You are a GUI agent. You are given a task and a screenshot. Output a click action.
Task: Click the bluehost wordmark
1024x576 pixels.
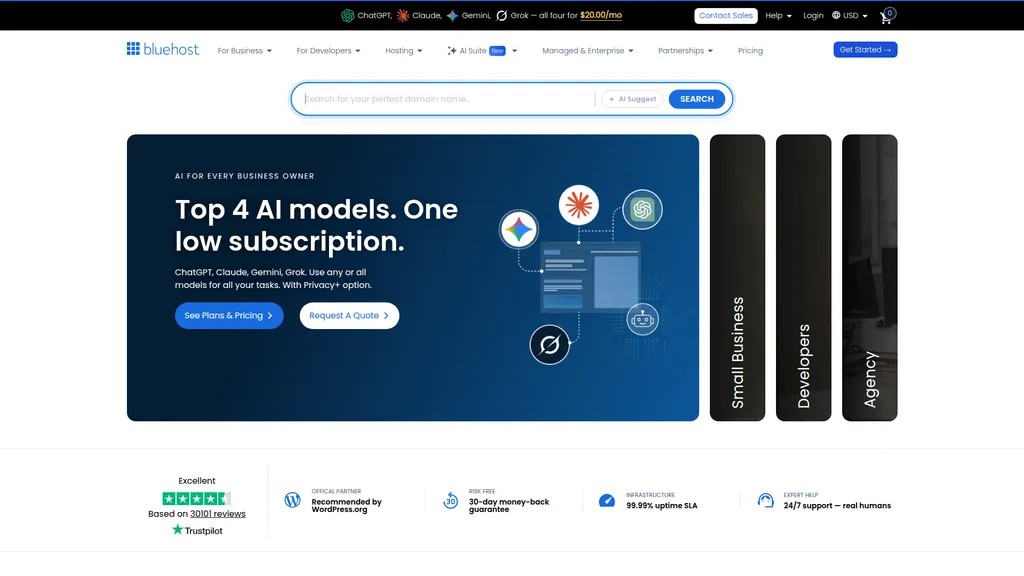click(171, 49)
